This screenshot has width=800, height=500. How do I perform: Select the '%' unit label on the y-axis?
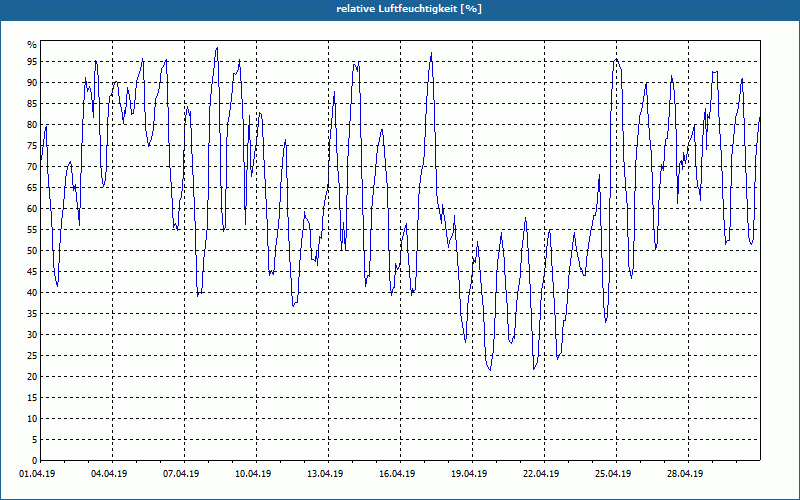[32, 45]
